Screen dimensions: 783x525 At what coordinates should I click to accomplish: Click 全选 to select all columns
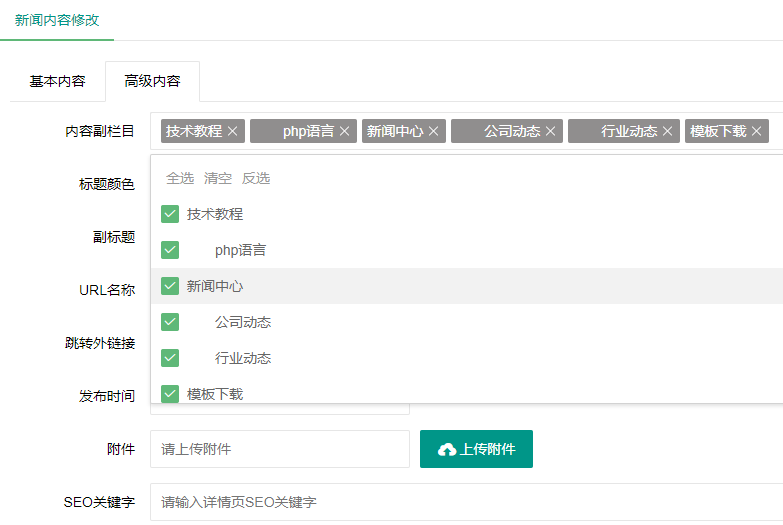pyautogui.click(x=180, y=178)
